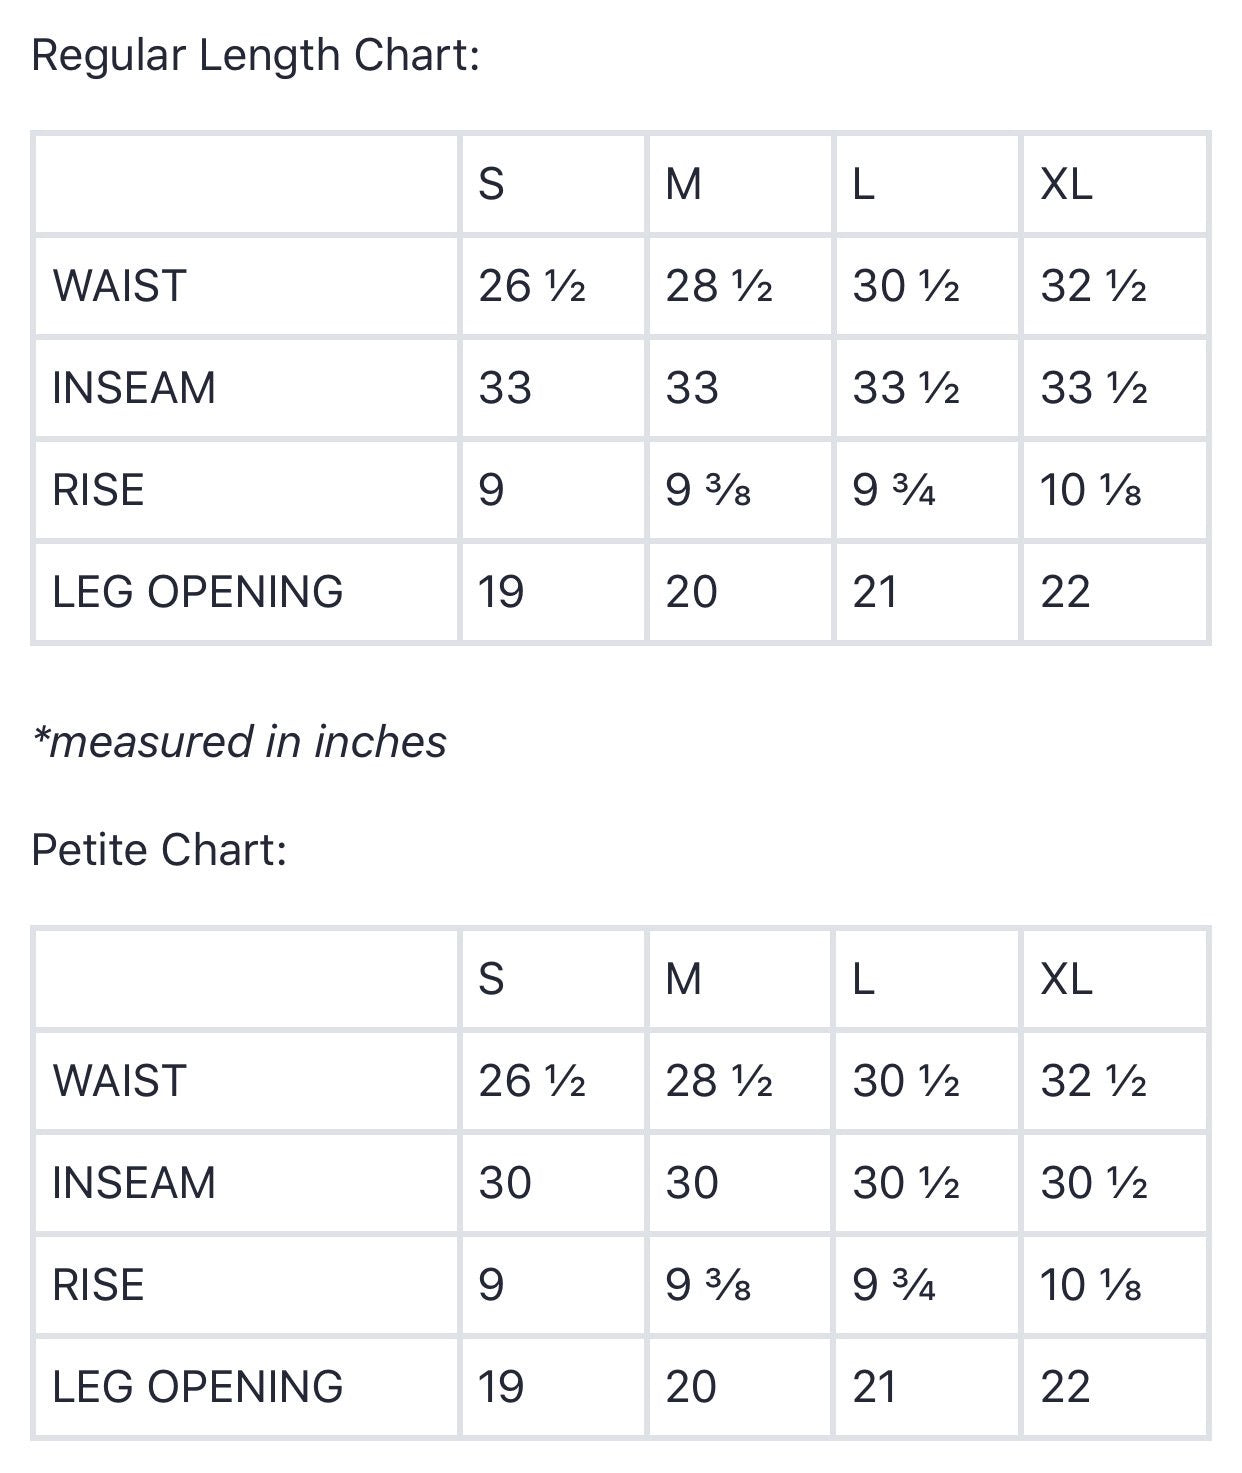The image size is (1242, 1473).
Task: Select the M column header in Petite chart
Action: point(684,979)
